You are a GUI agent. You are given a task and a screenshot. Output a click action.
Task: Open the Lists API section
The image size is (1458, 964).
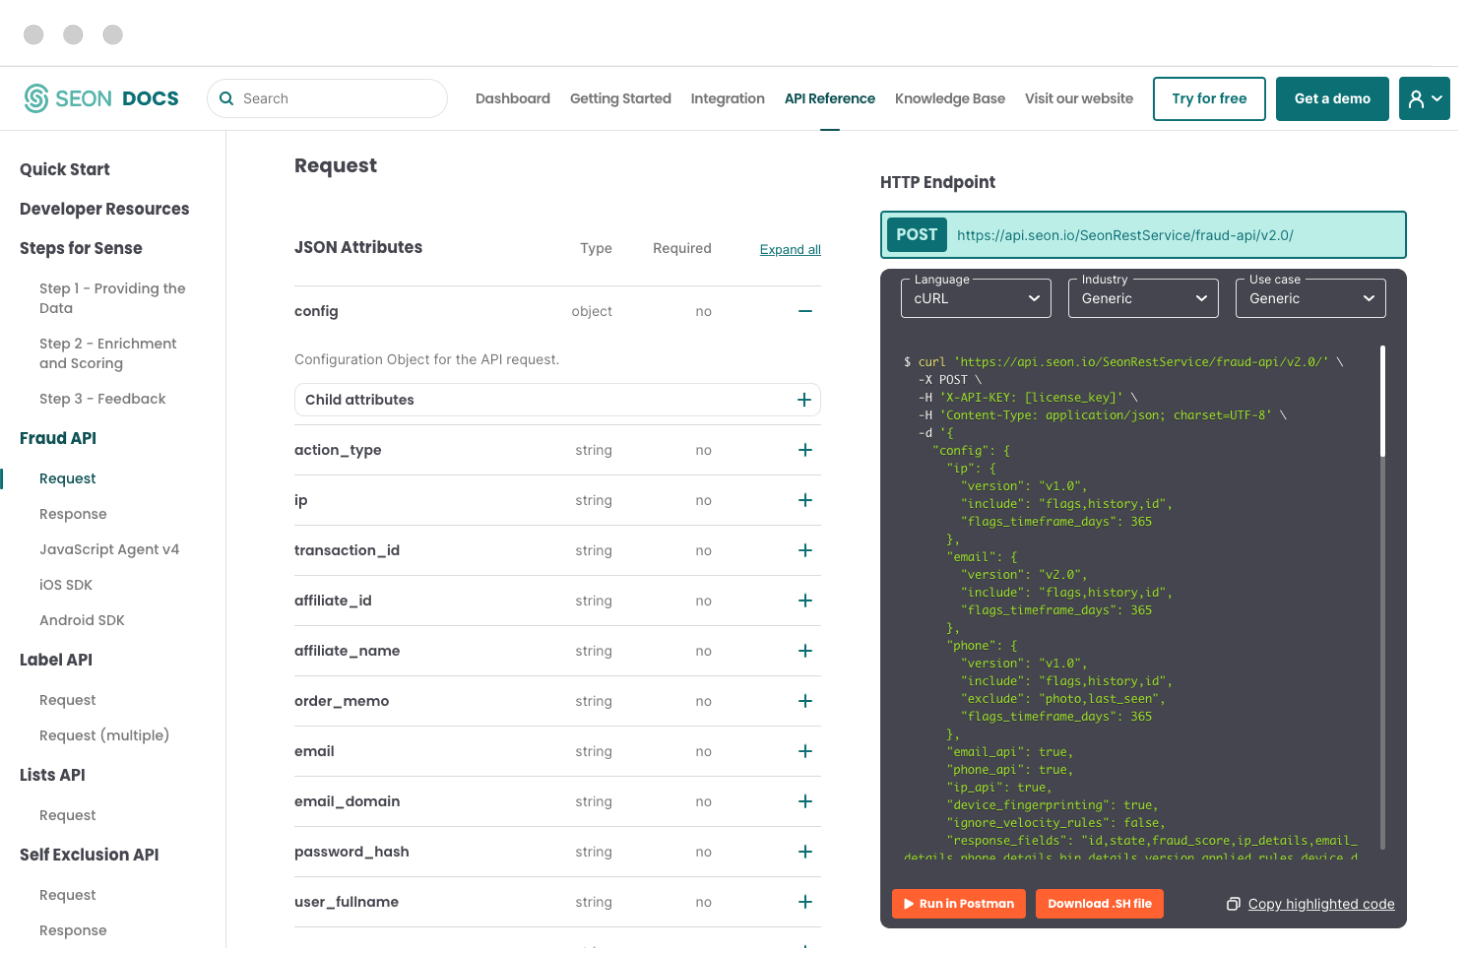[x=53, y=775]
